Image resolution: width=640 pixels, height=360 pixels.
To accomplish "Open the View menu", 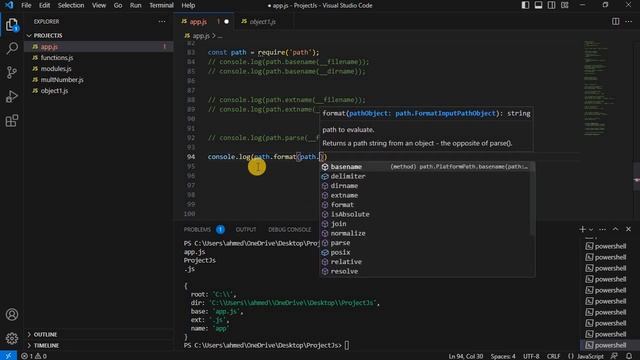I will (99, 5).
